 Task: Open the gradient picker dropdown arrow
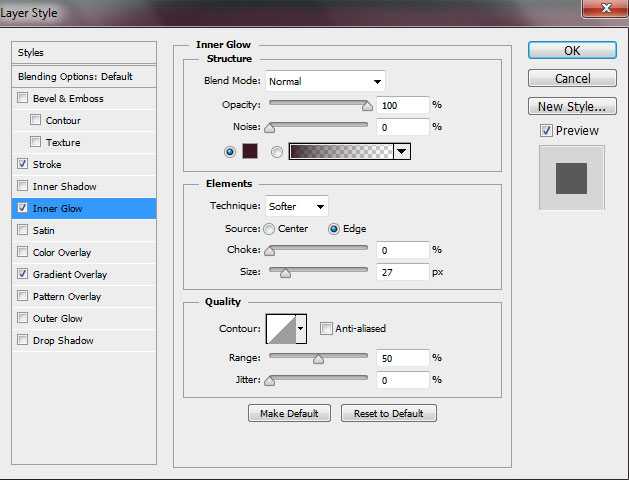(x=402, y=151)
